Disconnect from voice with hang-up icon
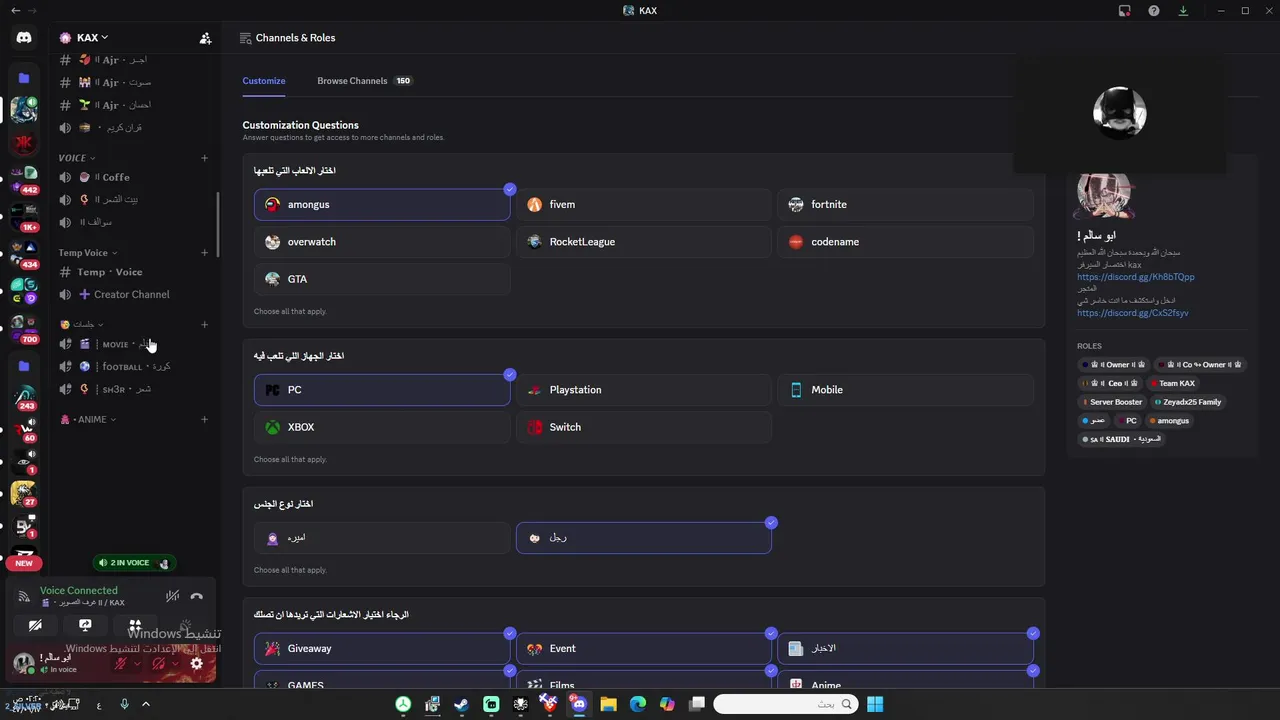 pyautogui.click(x=197, y=597)
